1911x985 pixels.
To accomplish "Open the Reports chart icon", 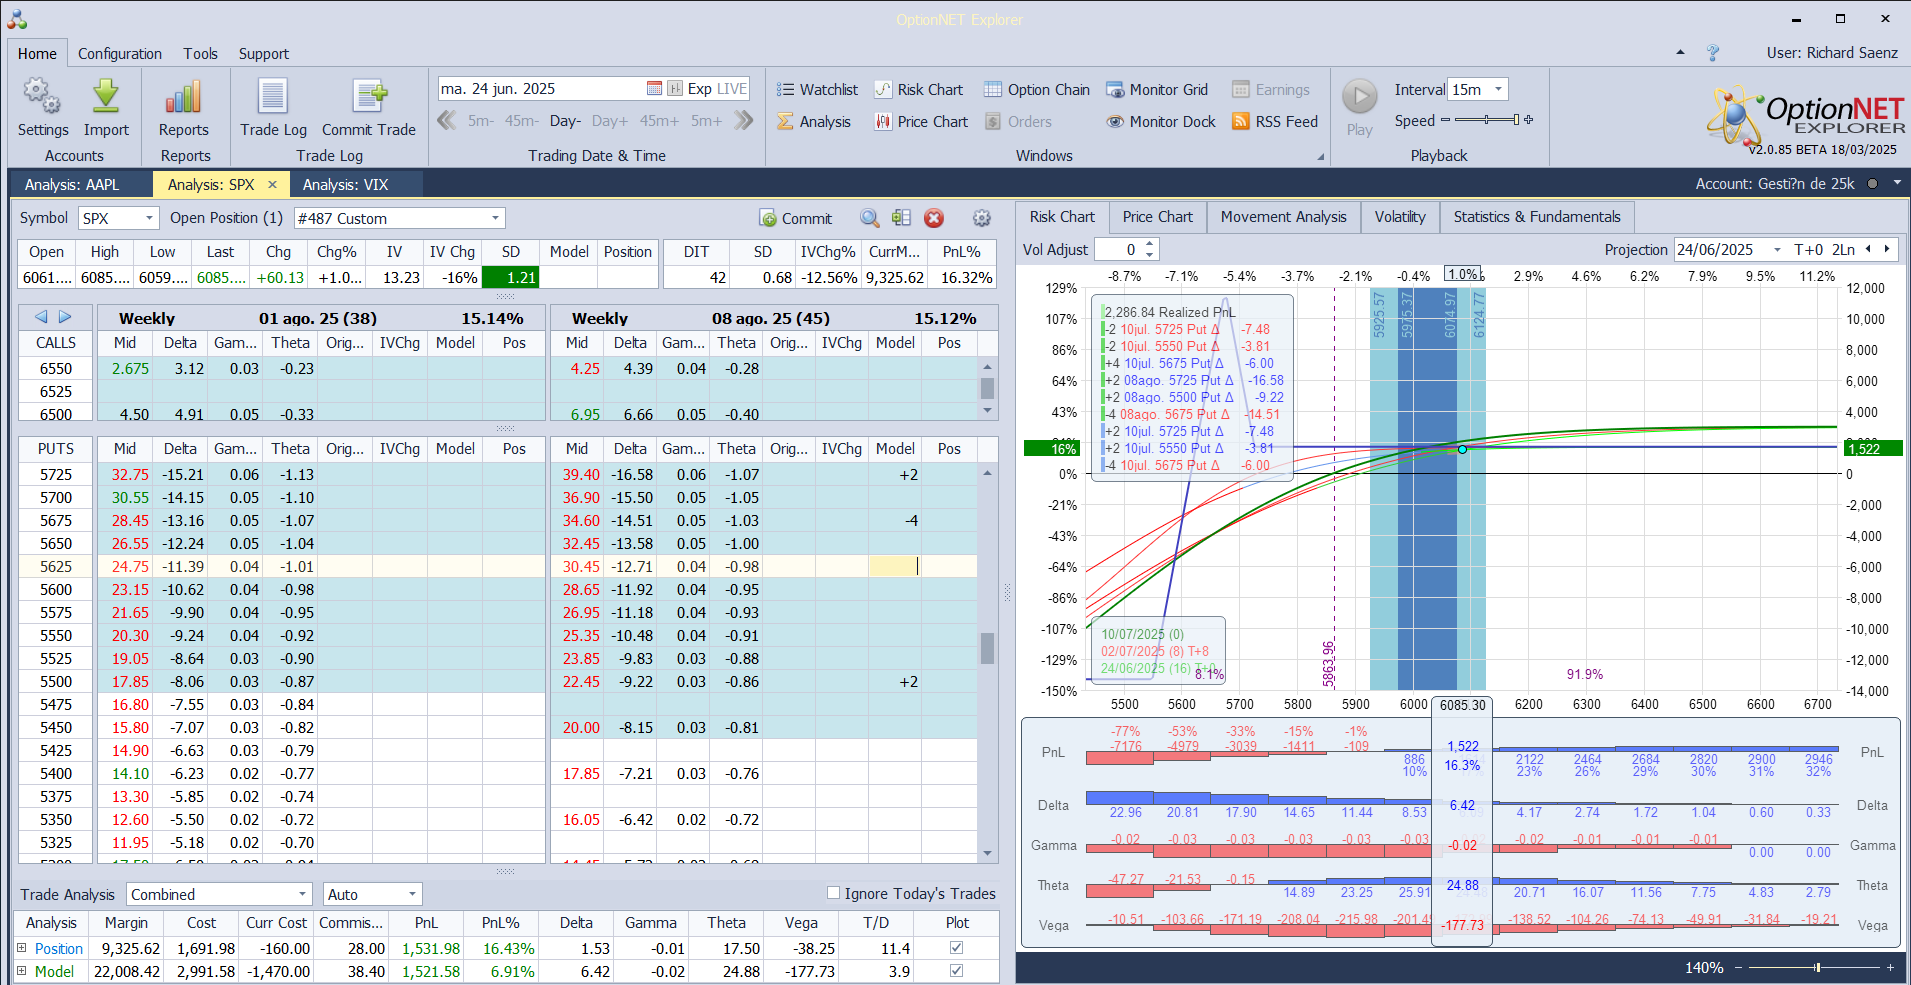I will [x=184, y=108].
